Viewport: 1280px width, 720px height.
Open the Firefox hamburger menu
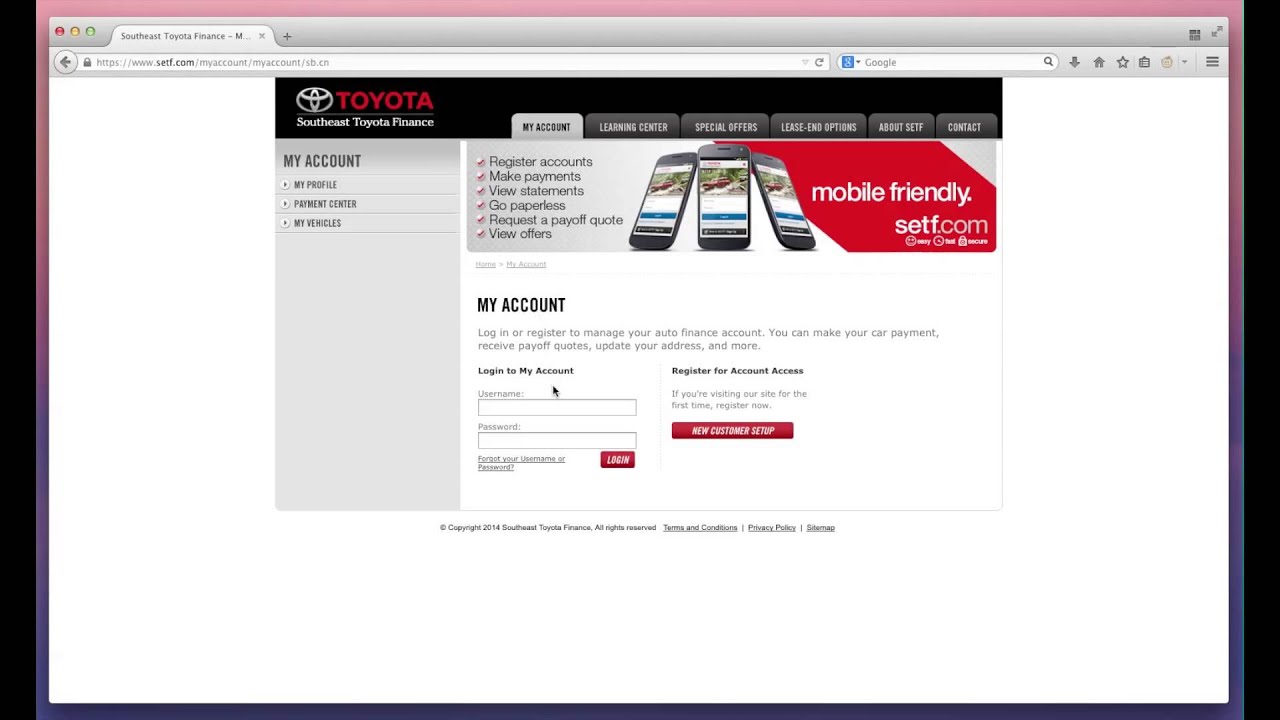(x=1212, y=62)
